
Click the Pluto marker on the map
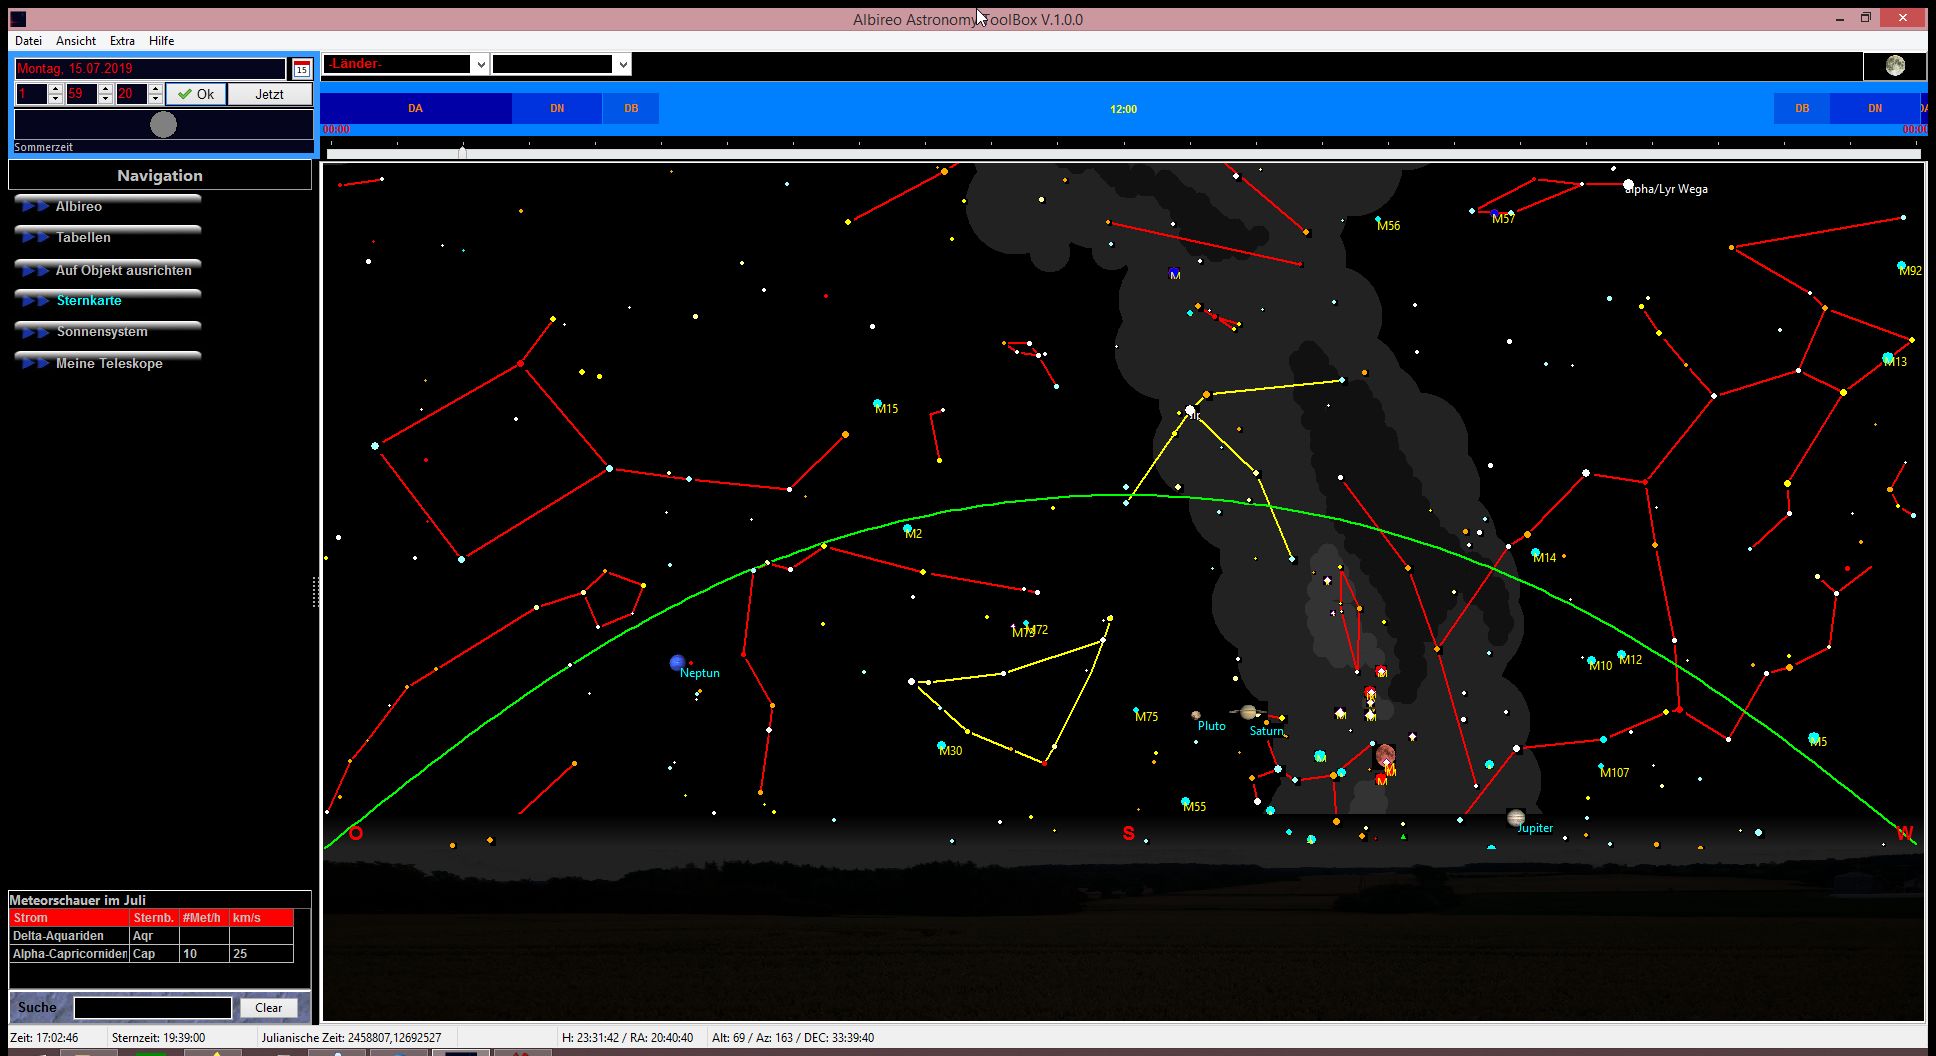point(1196,715)
